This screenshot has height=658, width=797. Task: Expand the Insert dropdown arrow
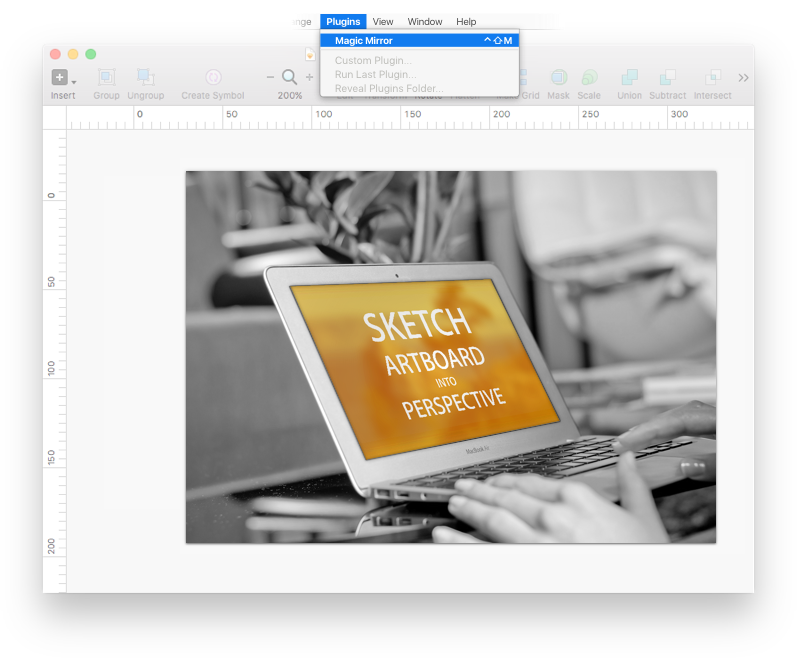click(x=74, y=82)
